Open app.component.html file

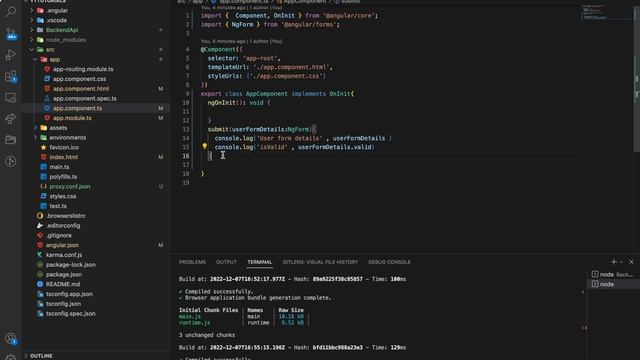pos(81,89)
